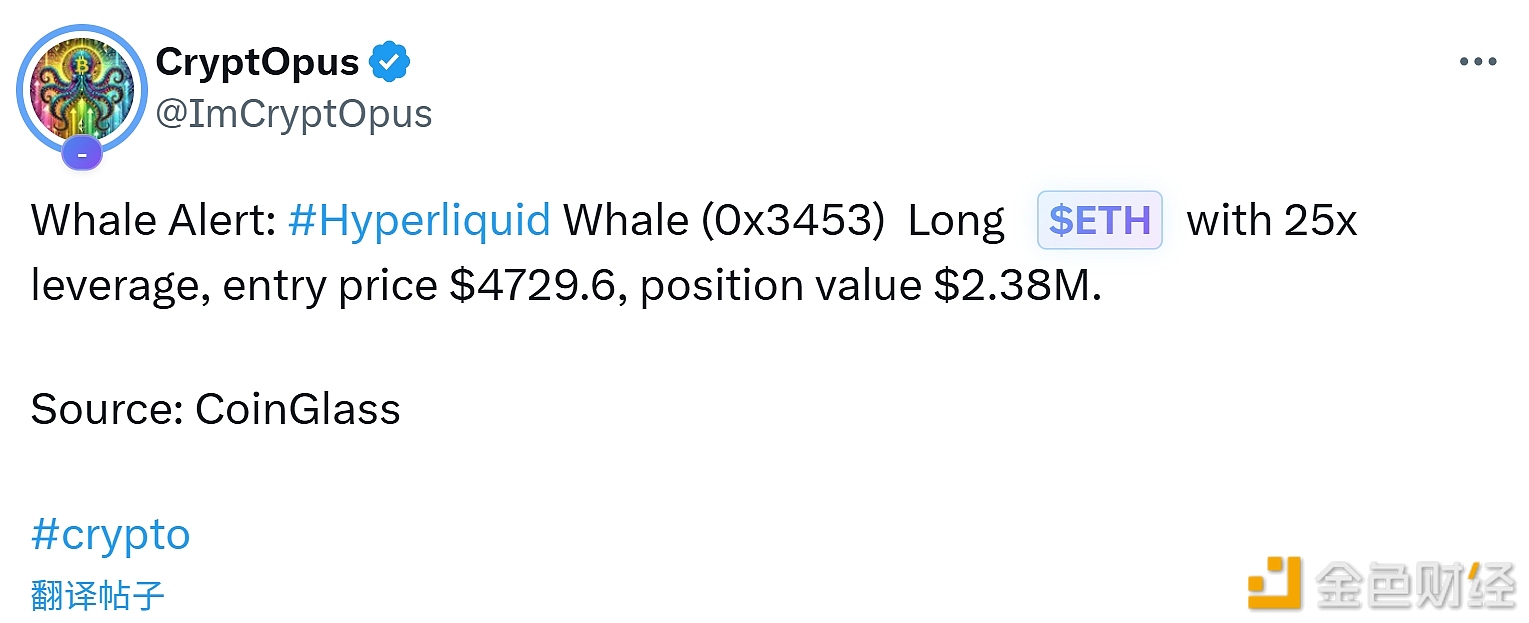Click the blue verified checkmark badge
This screenshot has width=1529, height=623.
[390, 63]
